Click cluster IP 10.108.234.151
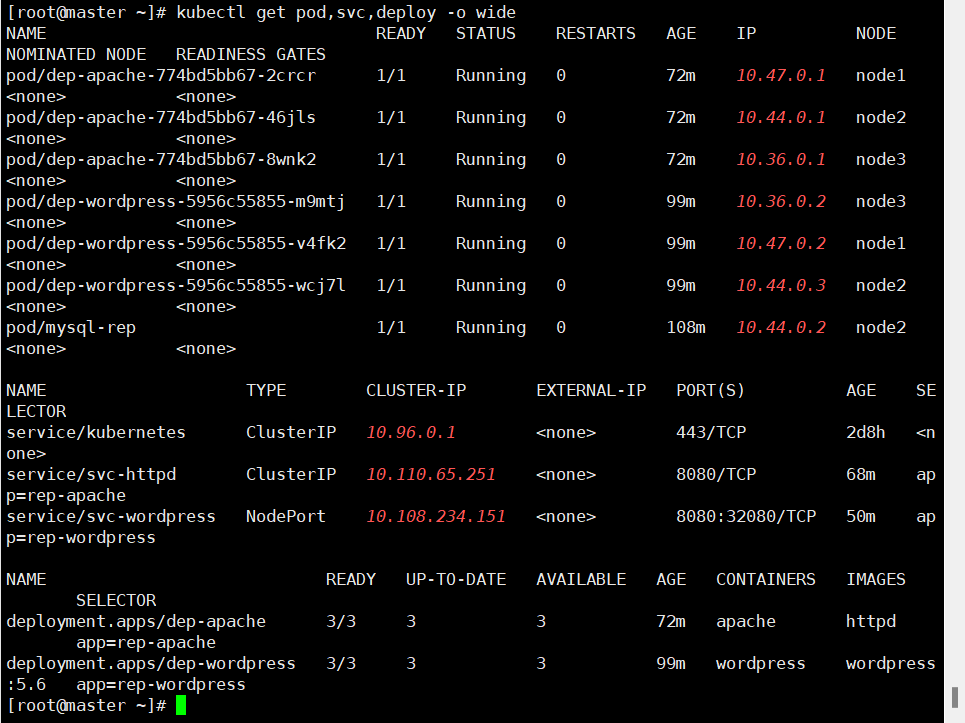This screenshot has height=723, width=965. click(436, 516)
